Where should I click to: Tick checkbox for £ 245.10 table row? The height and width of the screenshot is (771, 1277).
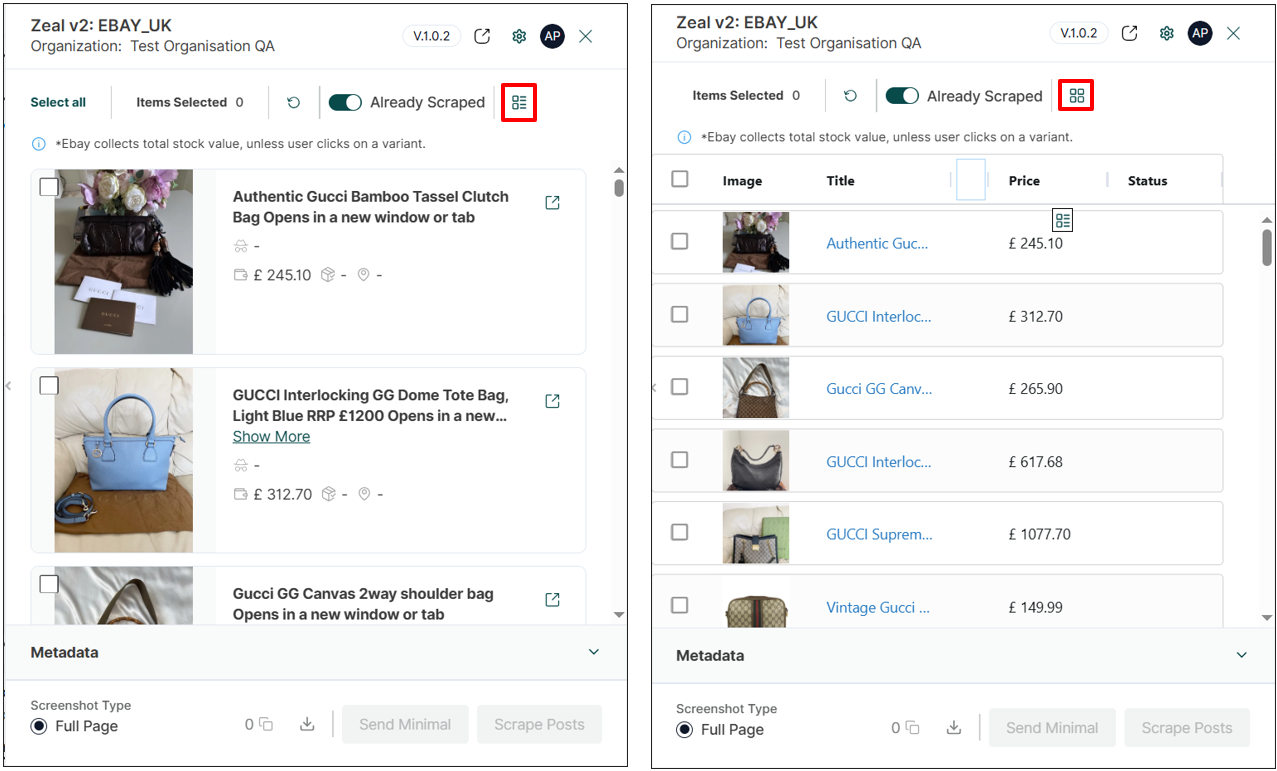(680, 241)
